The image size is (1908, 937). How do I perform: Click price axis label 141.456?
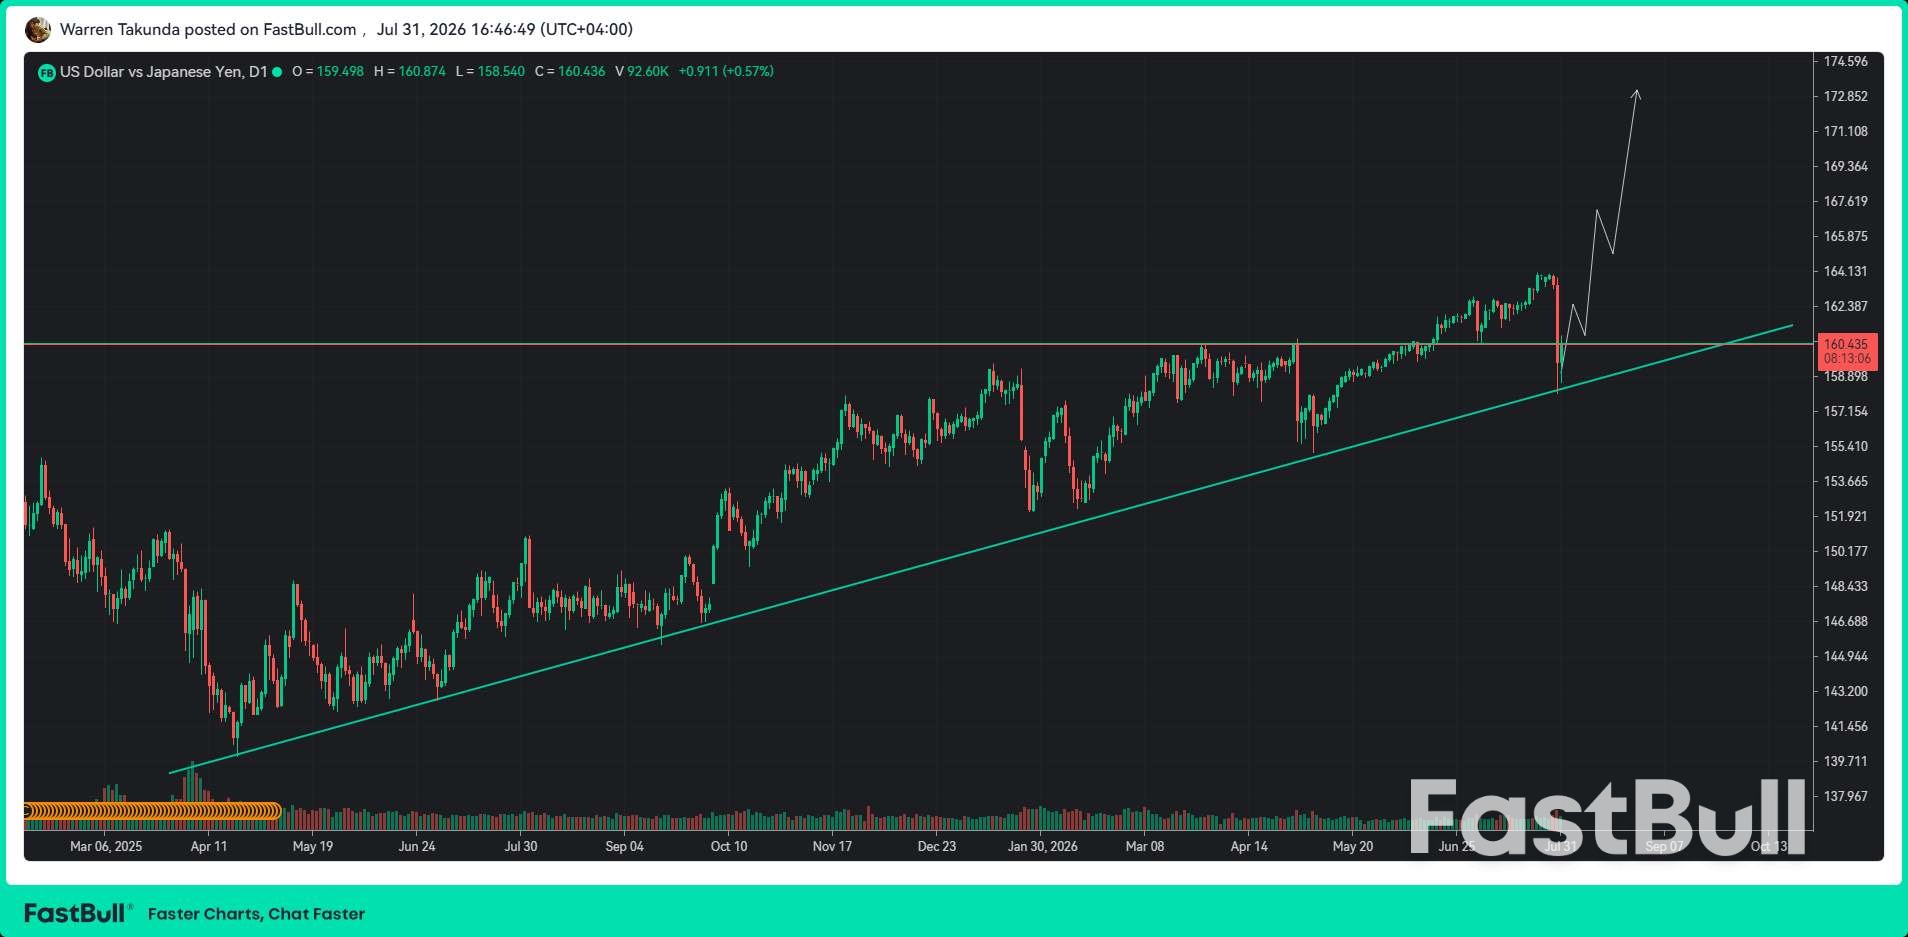1845,727
